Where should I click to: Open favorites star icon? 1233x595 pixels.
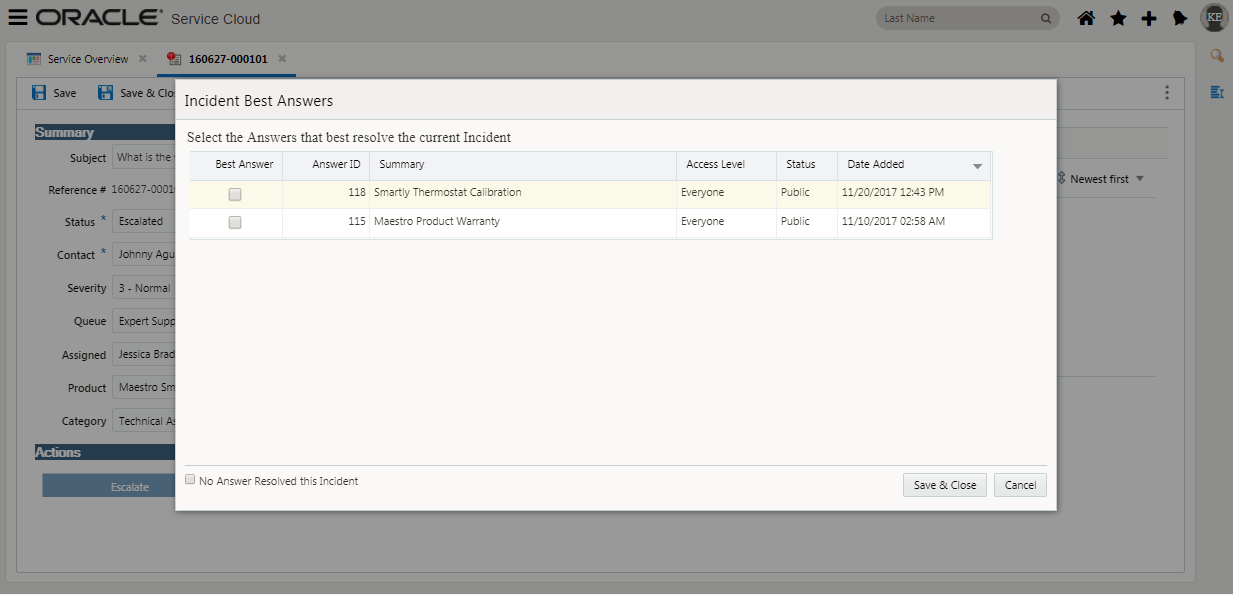click(x=1118, y=18)
